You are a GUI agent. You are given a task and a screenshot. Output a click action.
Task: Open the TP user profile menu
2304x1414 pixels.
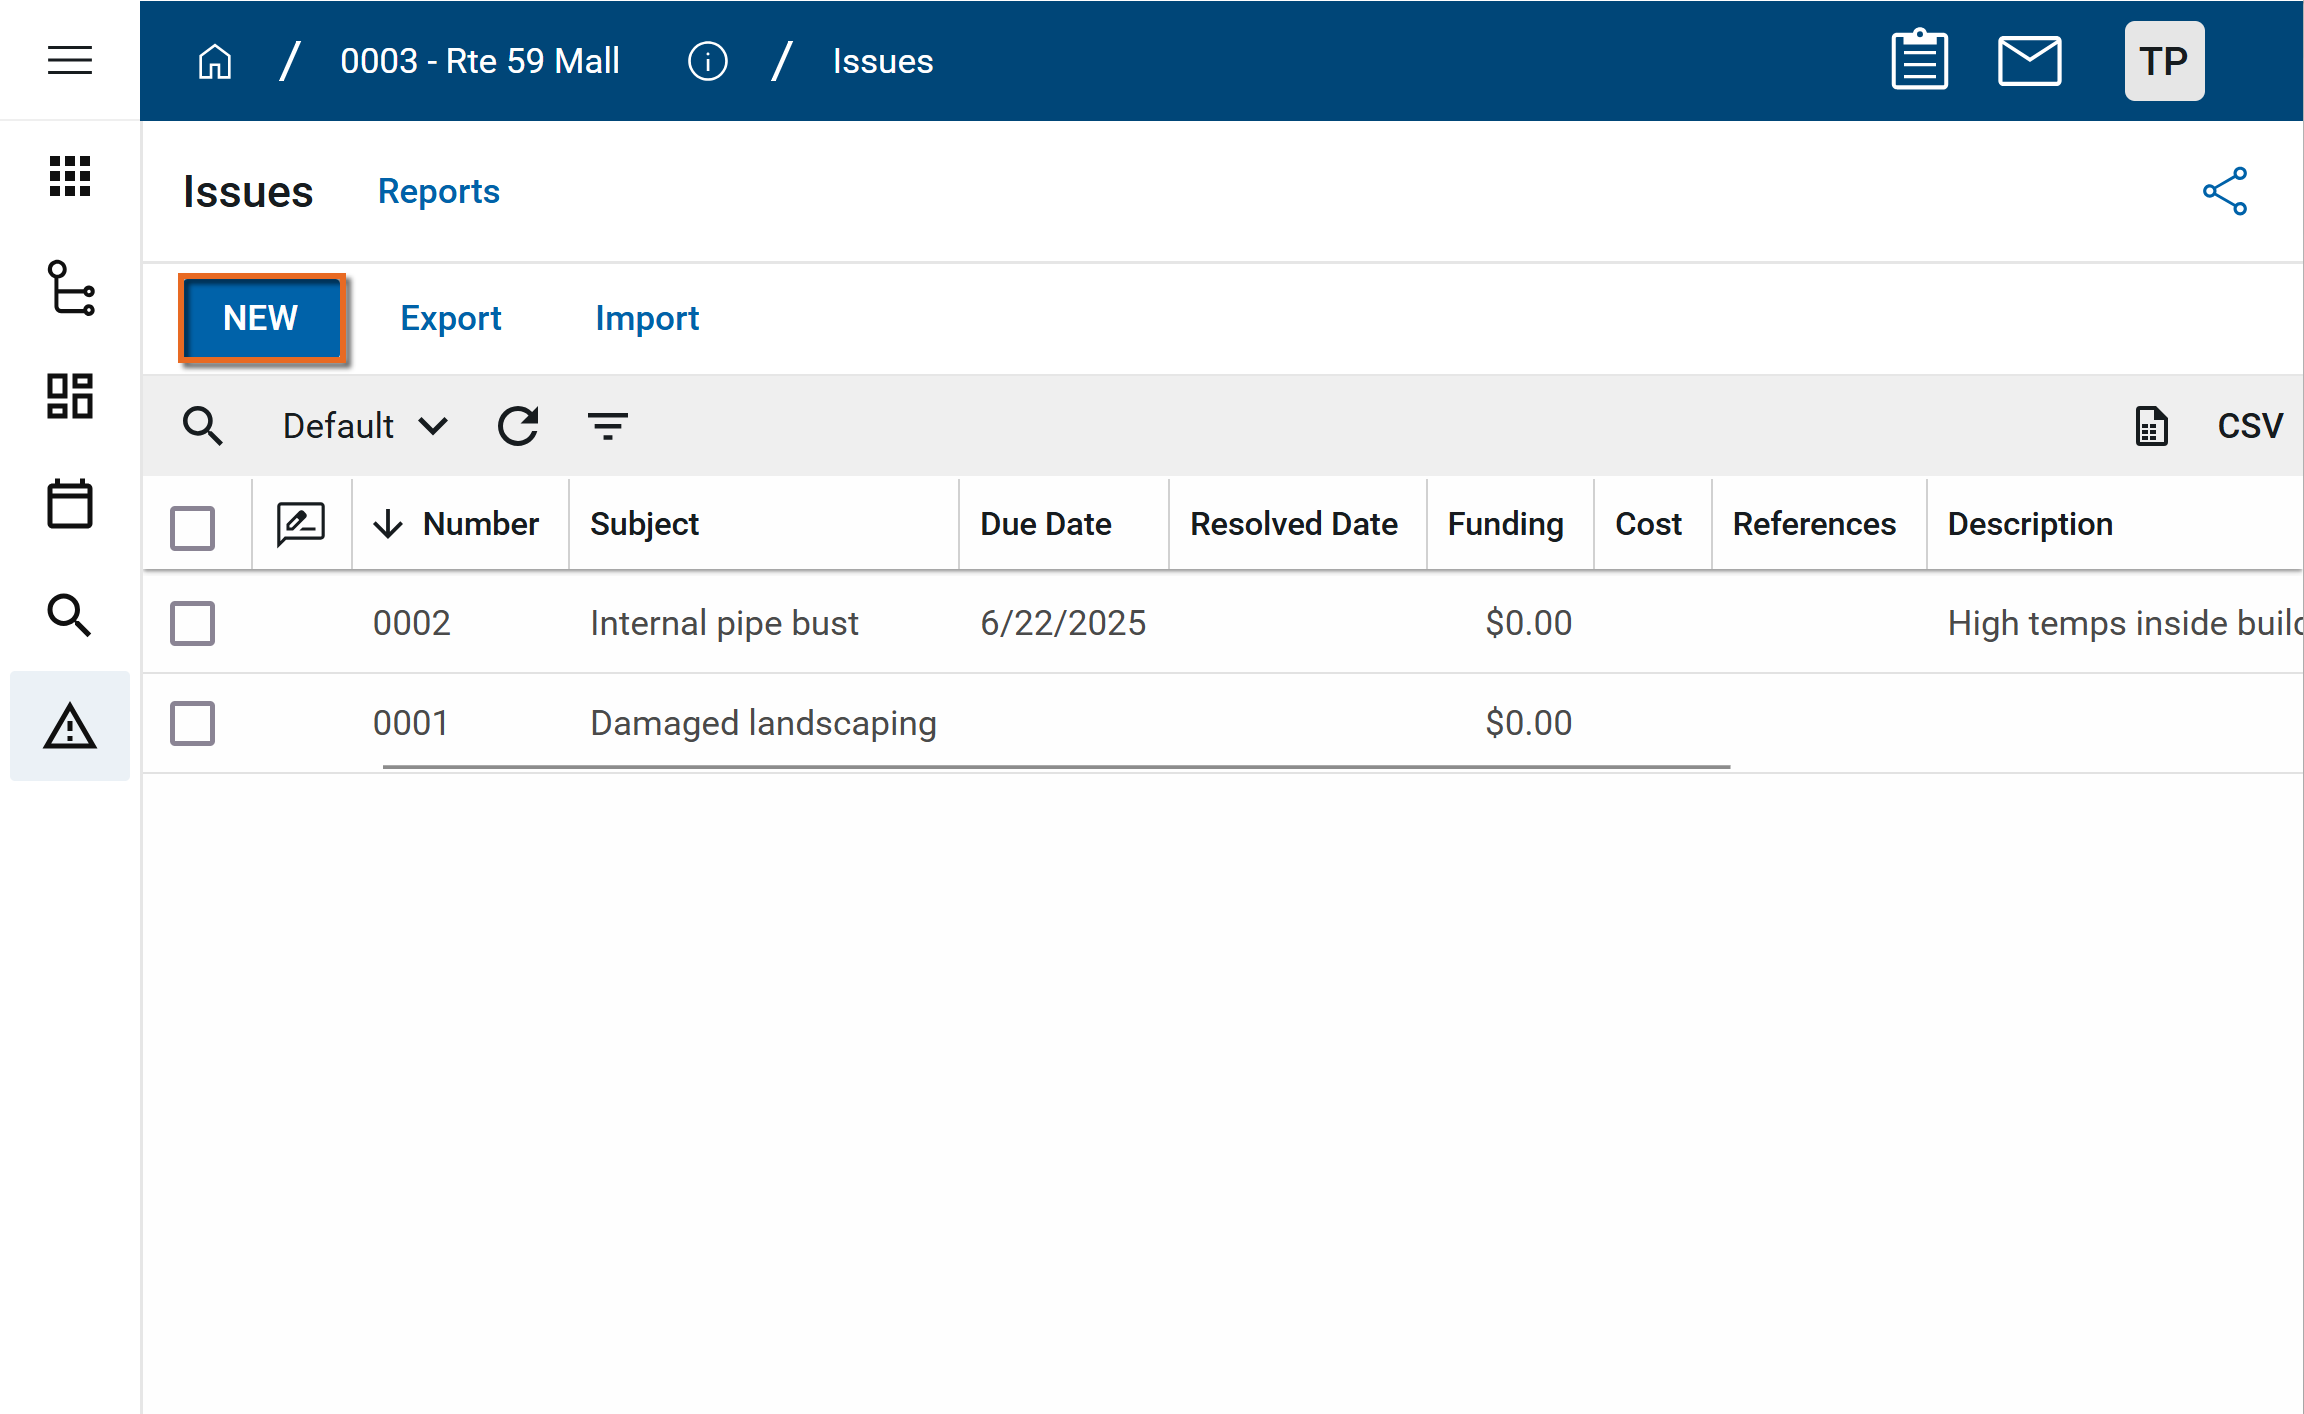pos(2164,61)
